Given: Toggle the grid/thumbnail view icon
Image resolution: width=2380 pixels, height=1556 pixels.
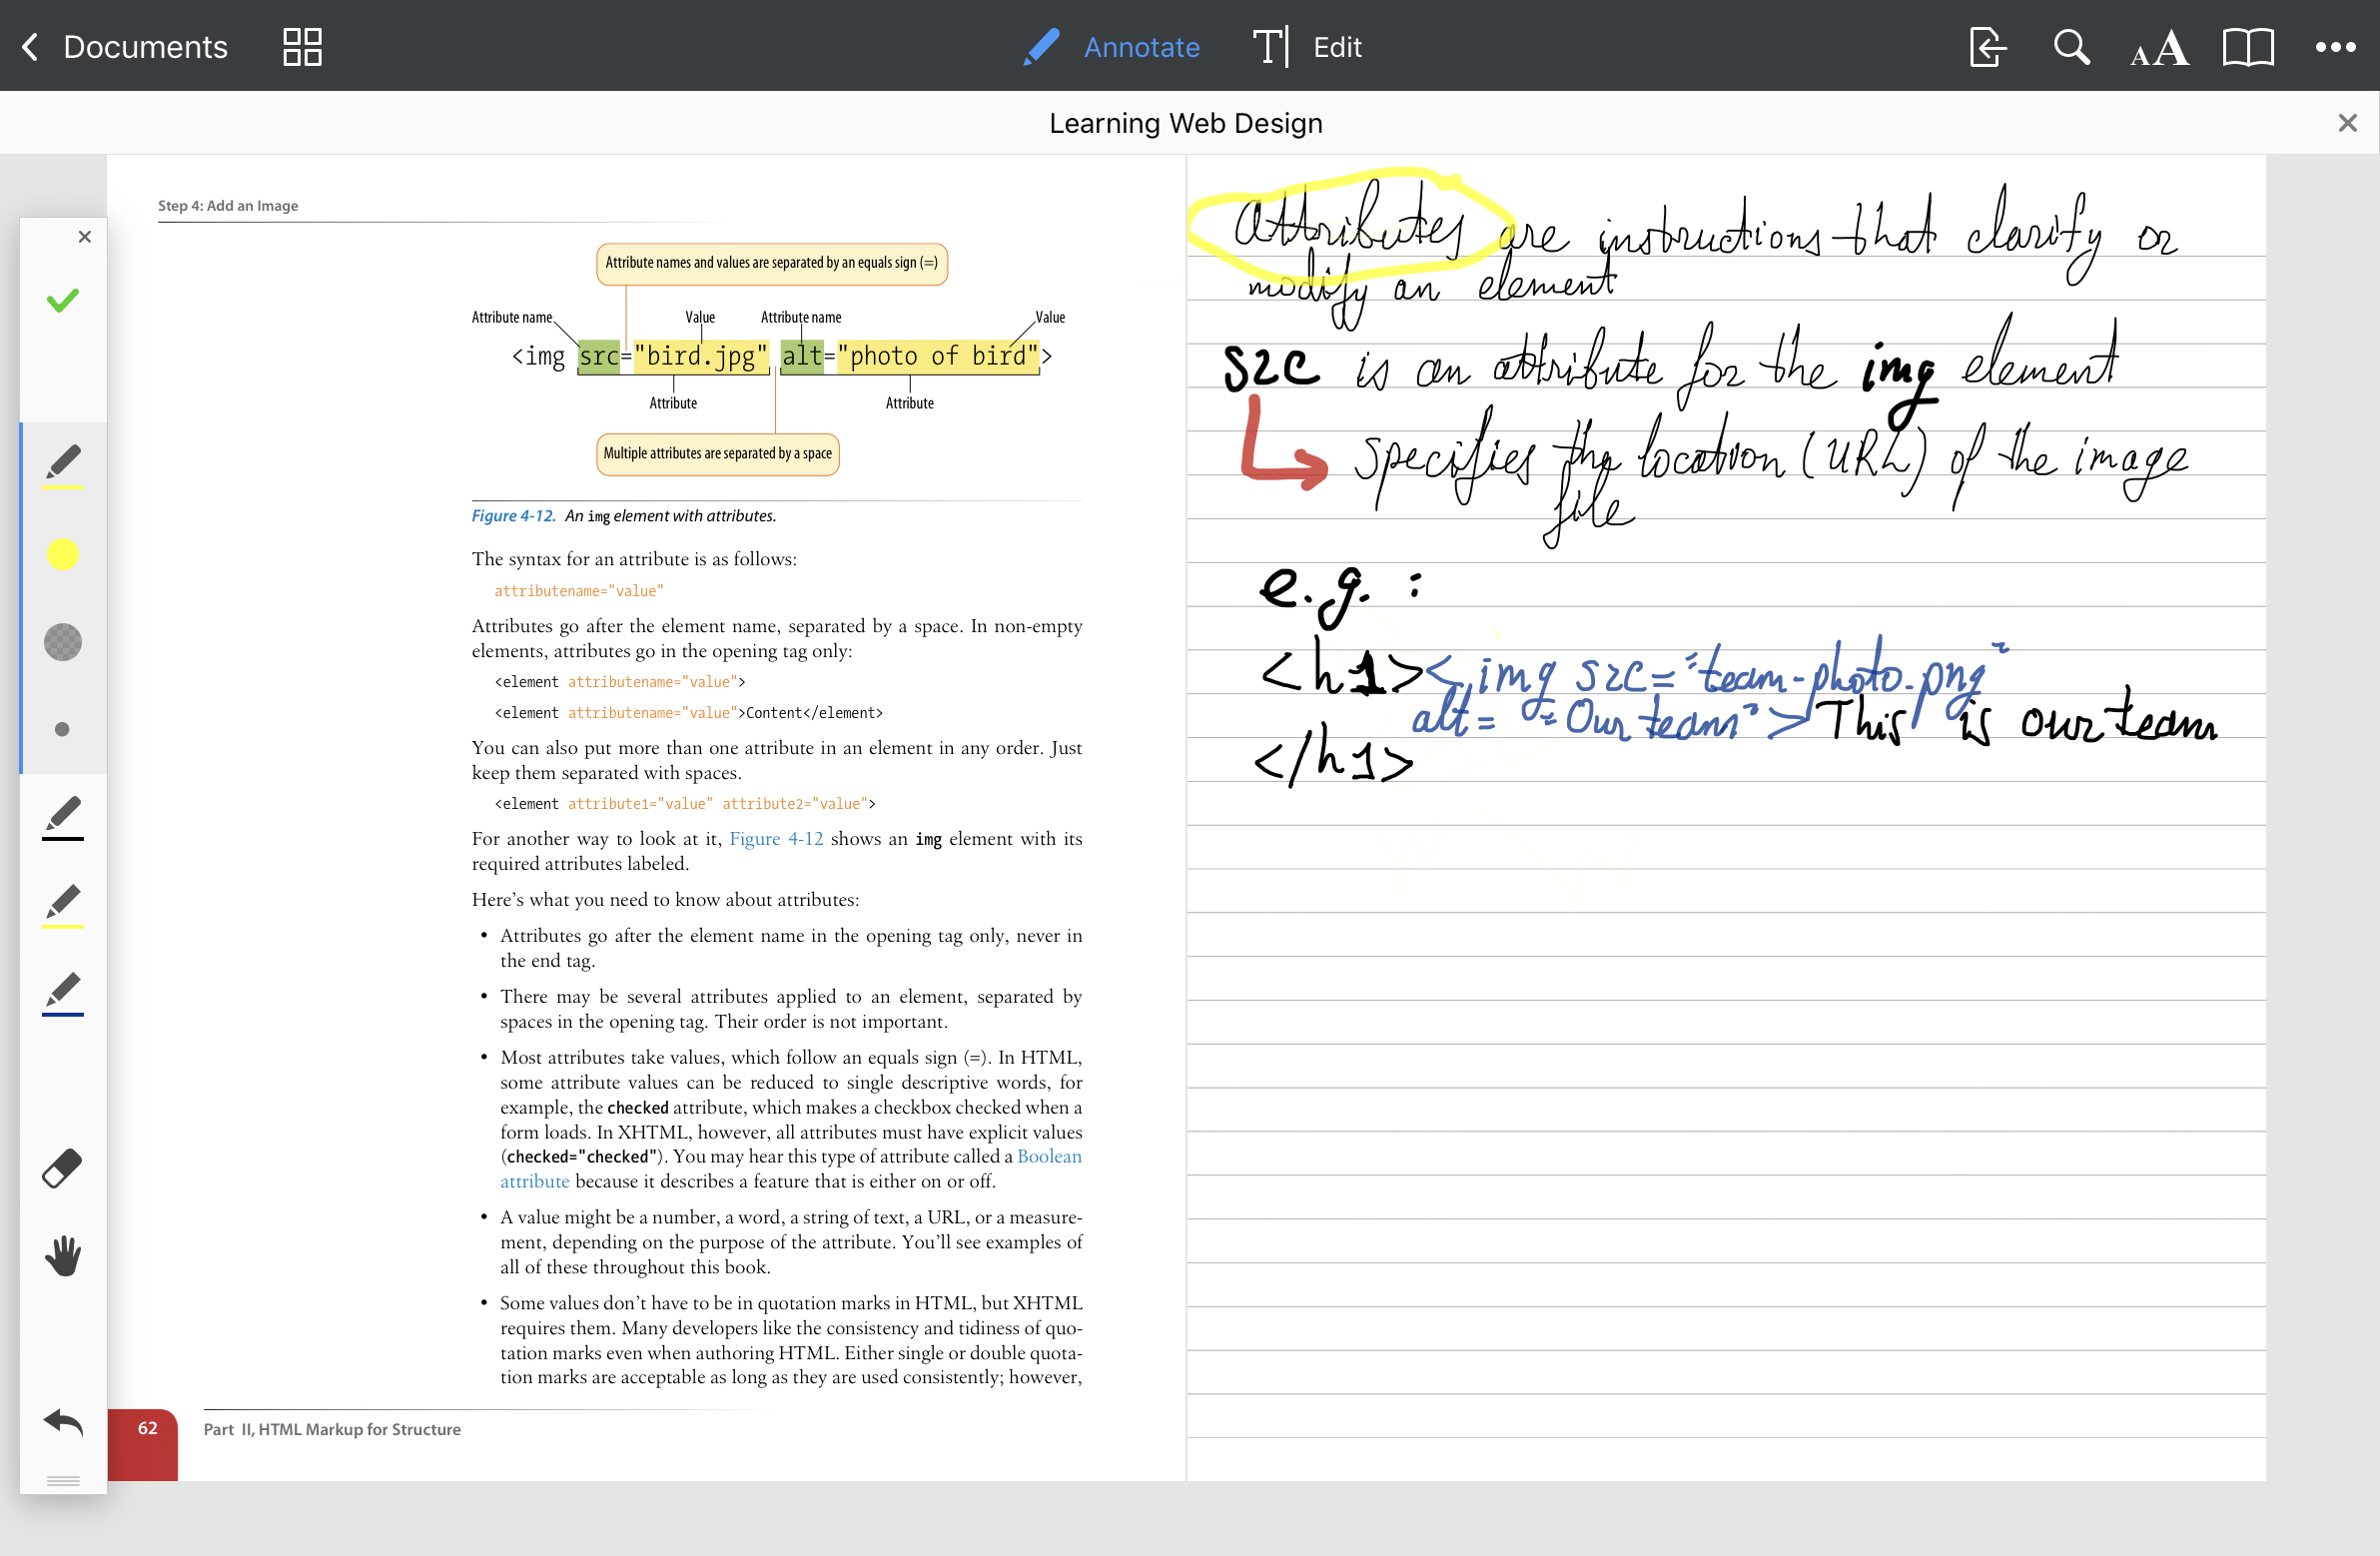Looking at the screenshot, I should pos(302,47).
